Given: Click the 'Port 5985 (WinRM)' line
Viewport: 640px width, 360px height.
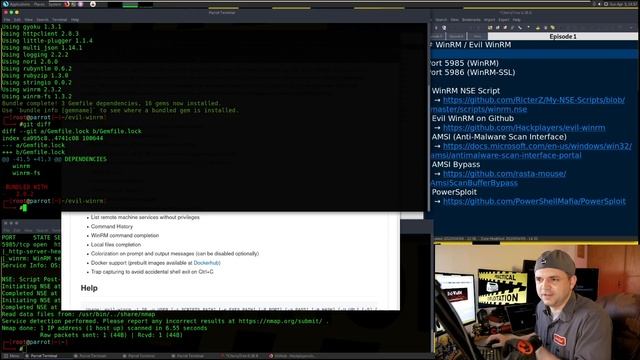Looking at the screenshot, I should coord(464,63).
